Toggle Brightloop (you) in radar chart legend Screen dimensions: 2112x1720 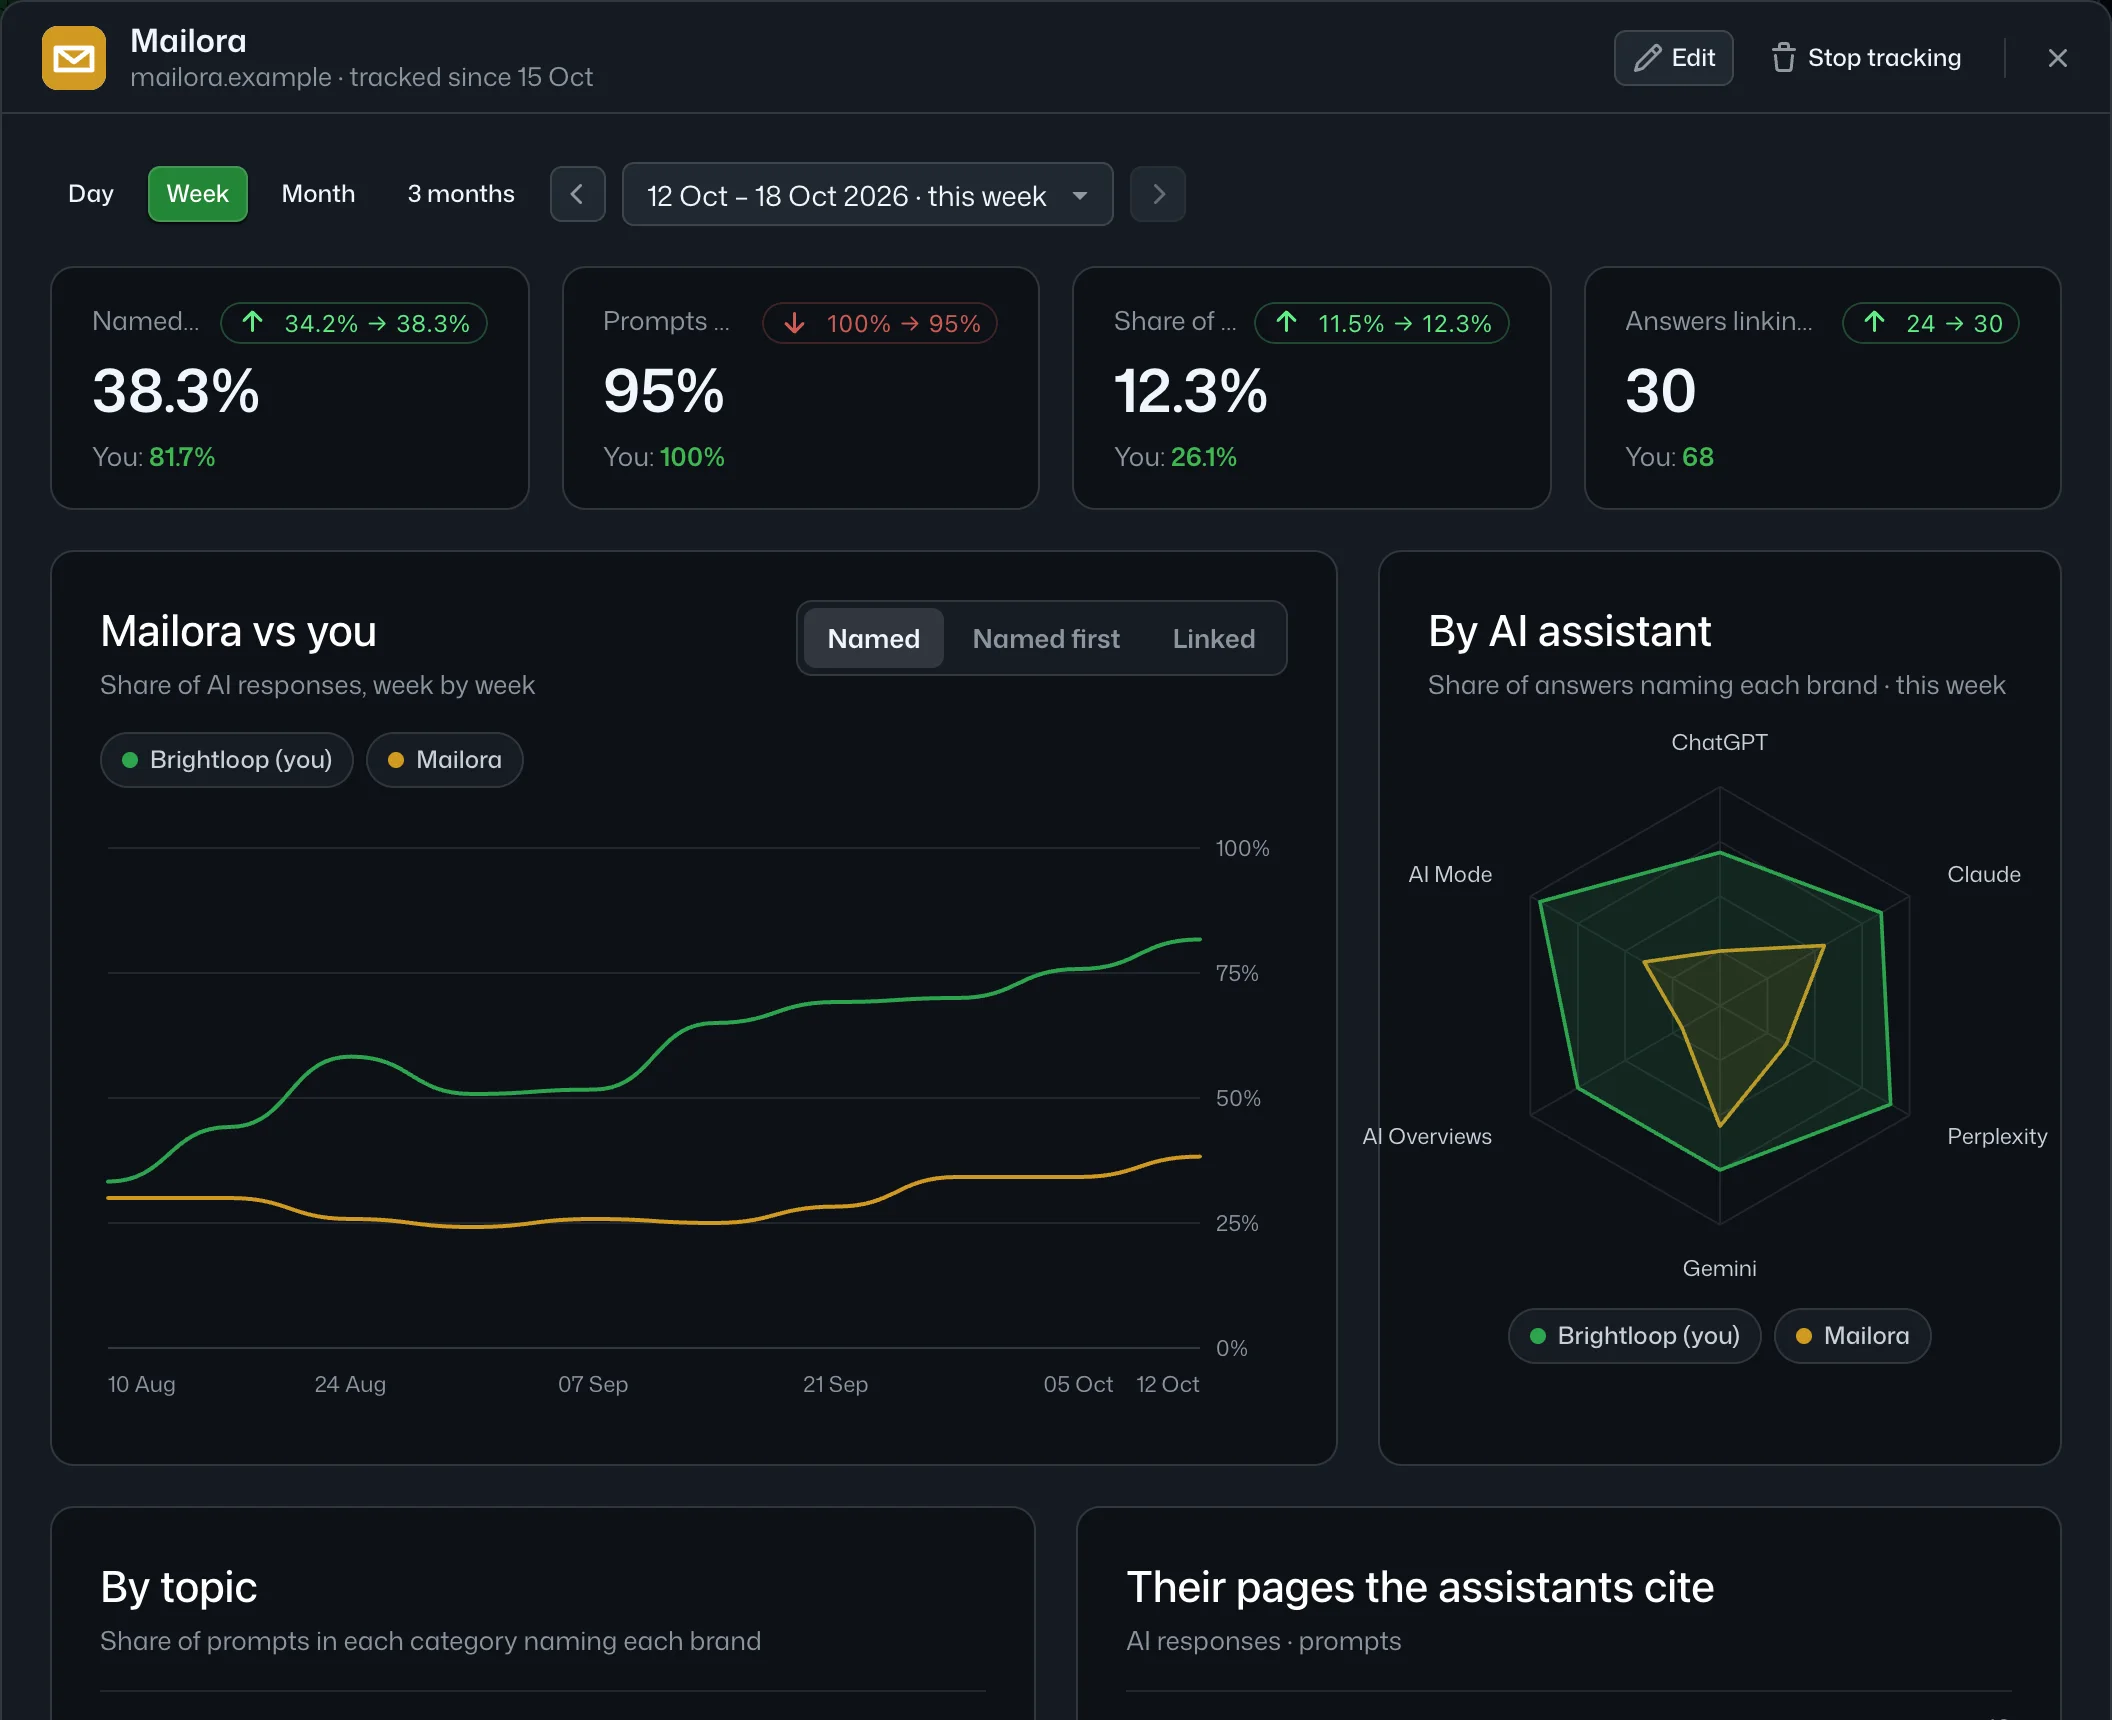tap(1634, 1336)
